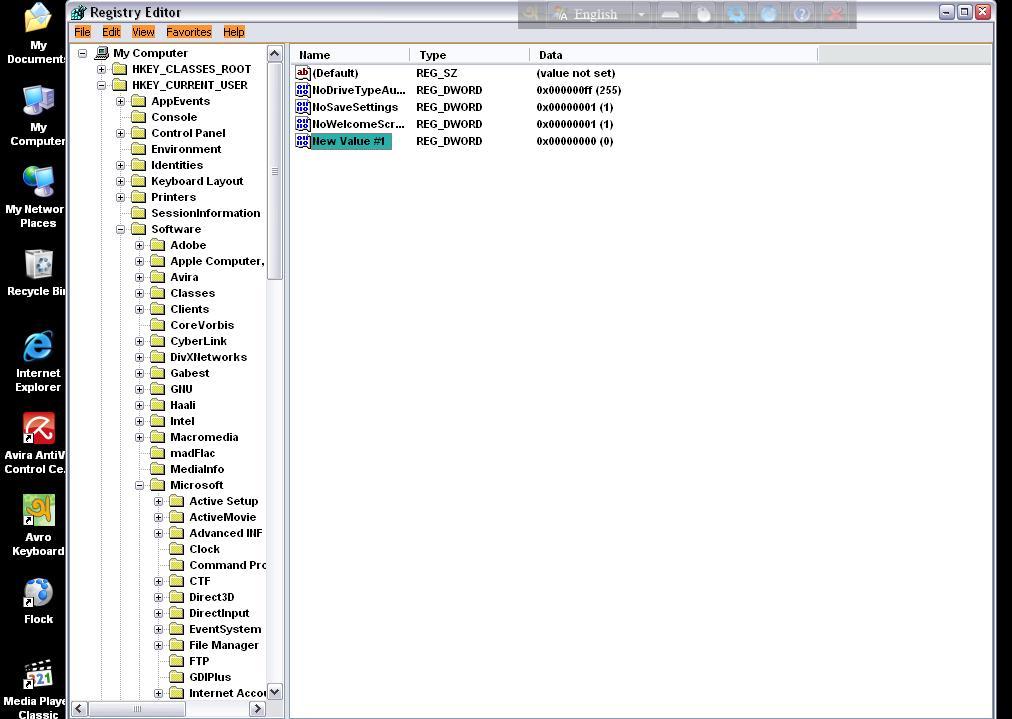The width and height of the screenshot is (1012, 719).
Task: Expand the HKEY_CLASSES_ROOT key
Action: 101,69
